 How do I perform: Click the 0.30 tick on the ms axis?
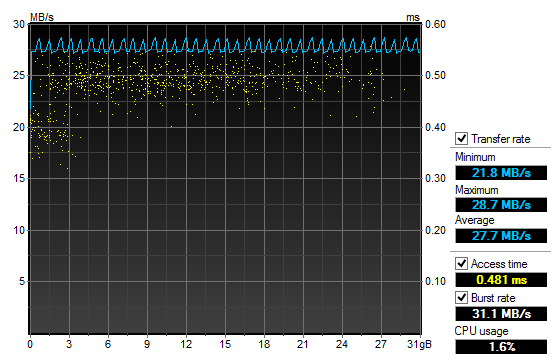[x=435, y=178]
